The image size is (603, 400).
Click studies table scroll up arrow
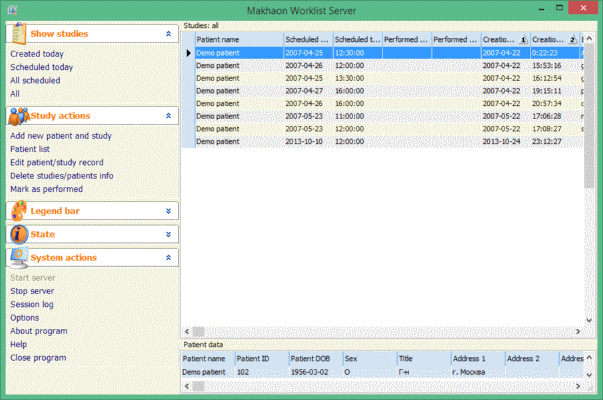589,39
